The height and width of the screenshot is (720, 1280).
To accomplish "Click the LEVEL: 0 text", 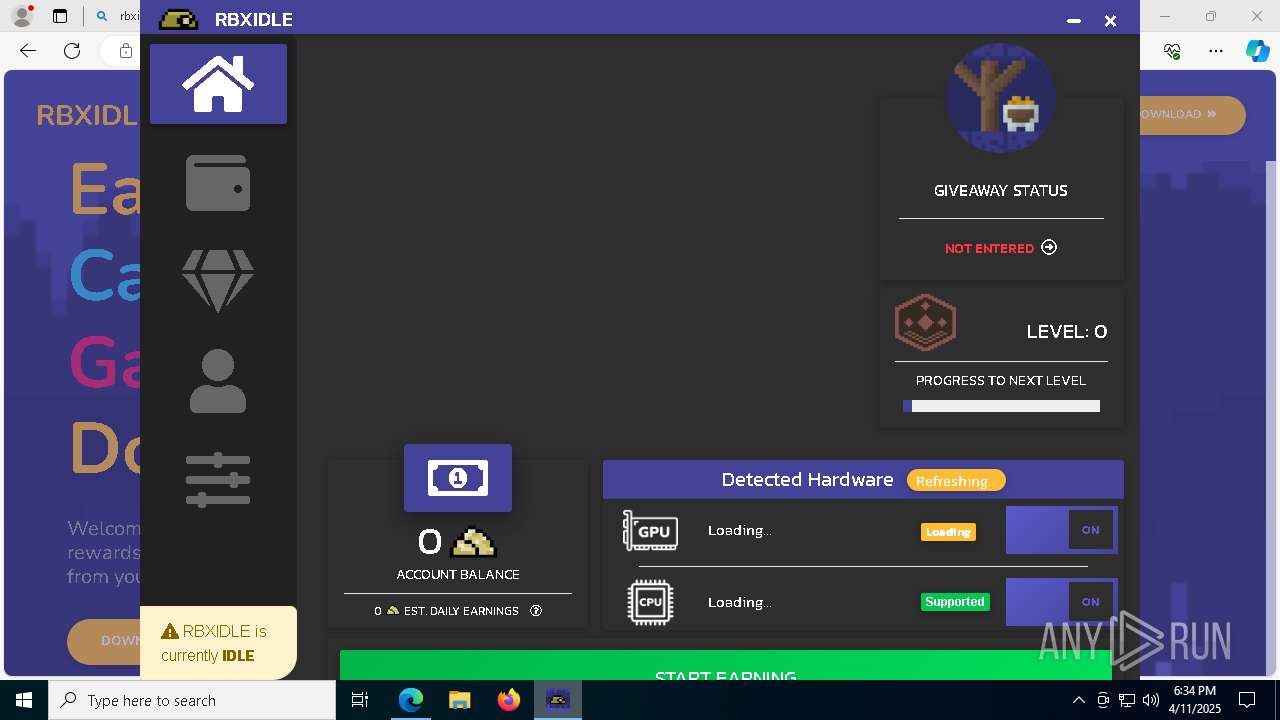I will click(1067, 332).
